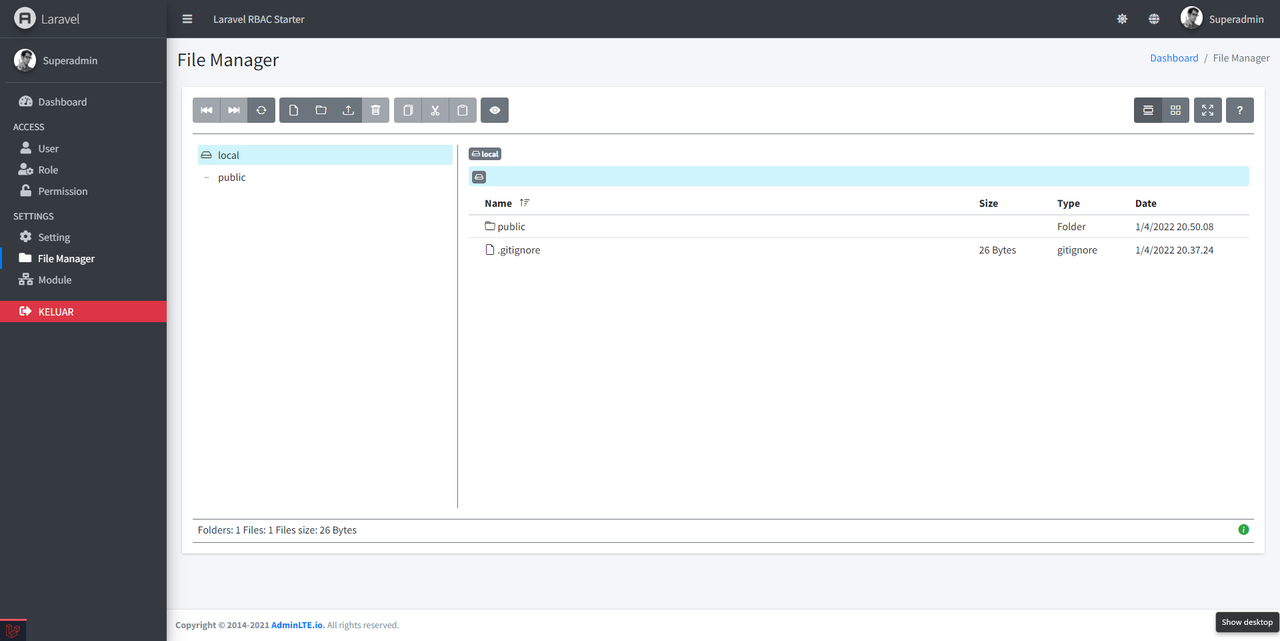Open the AdminLTE.io footer link
The width and height of the screenshot is (1280, 641).
[297, 625]
